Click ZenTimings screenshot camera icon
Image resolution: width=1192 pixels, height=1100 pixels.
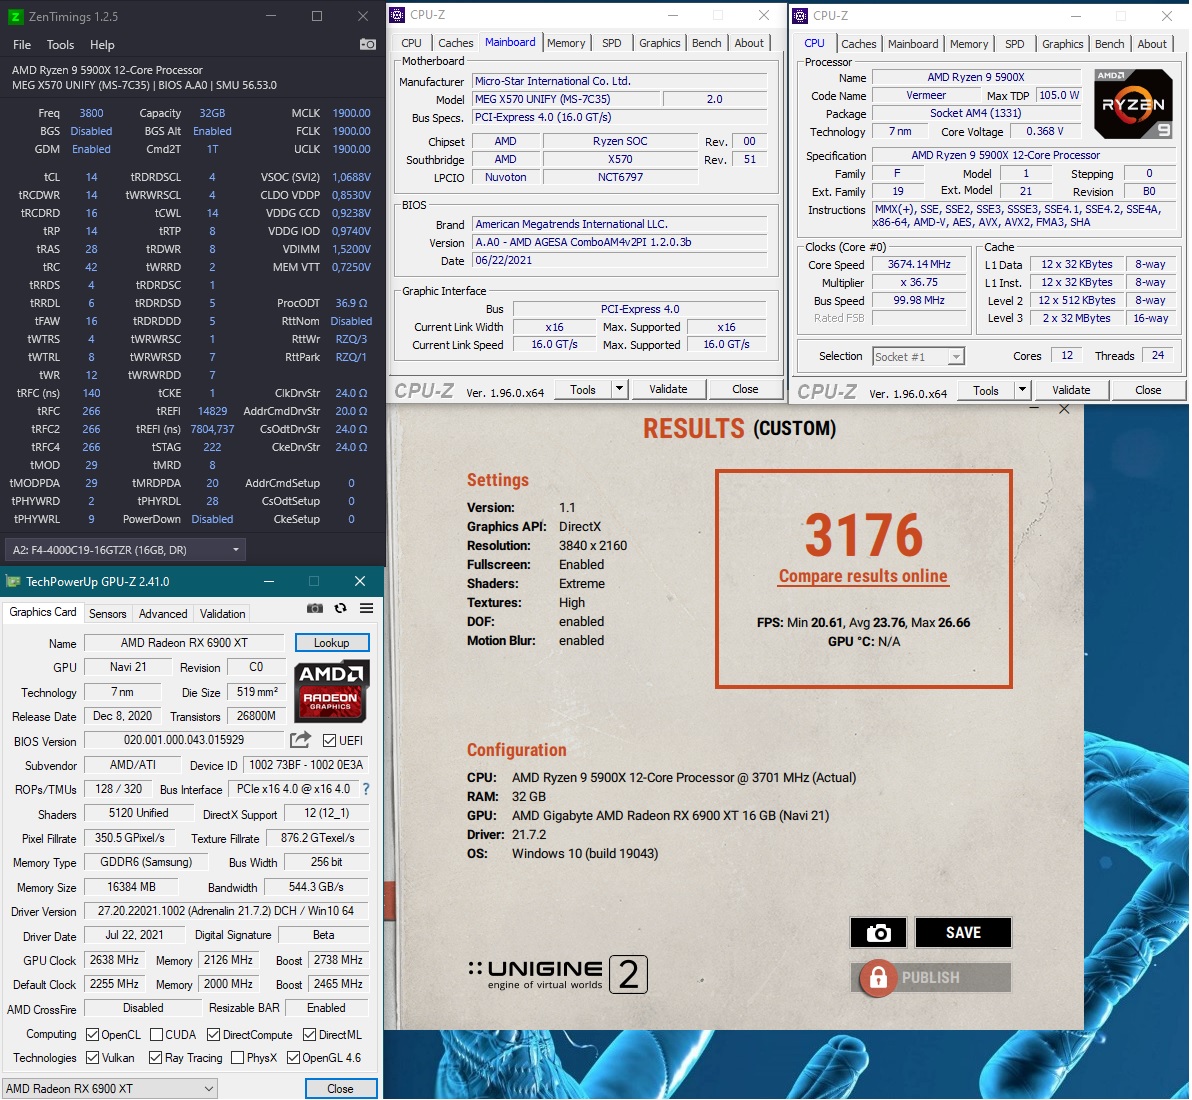coord(367,44)
